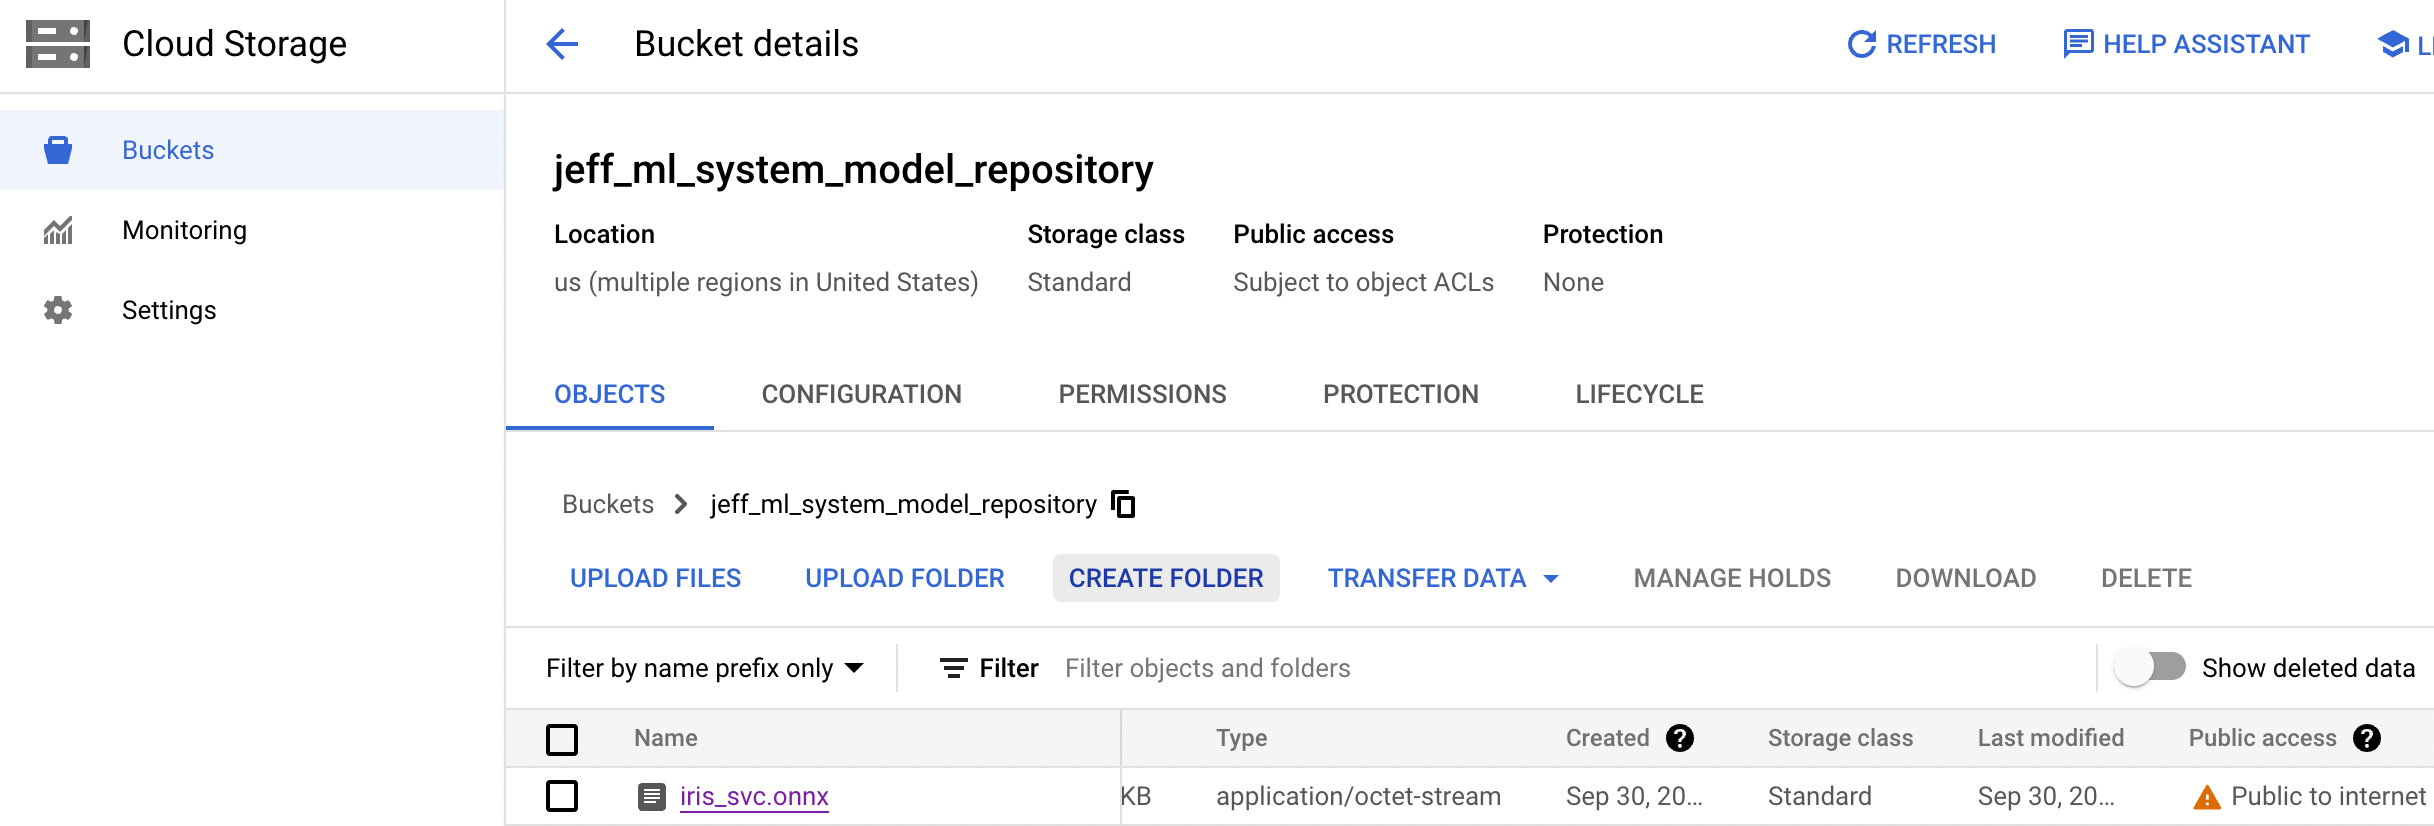Open the iris_svc.onnx file link
The image size is (2434, 826).
click(x=754, y=796)
